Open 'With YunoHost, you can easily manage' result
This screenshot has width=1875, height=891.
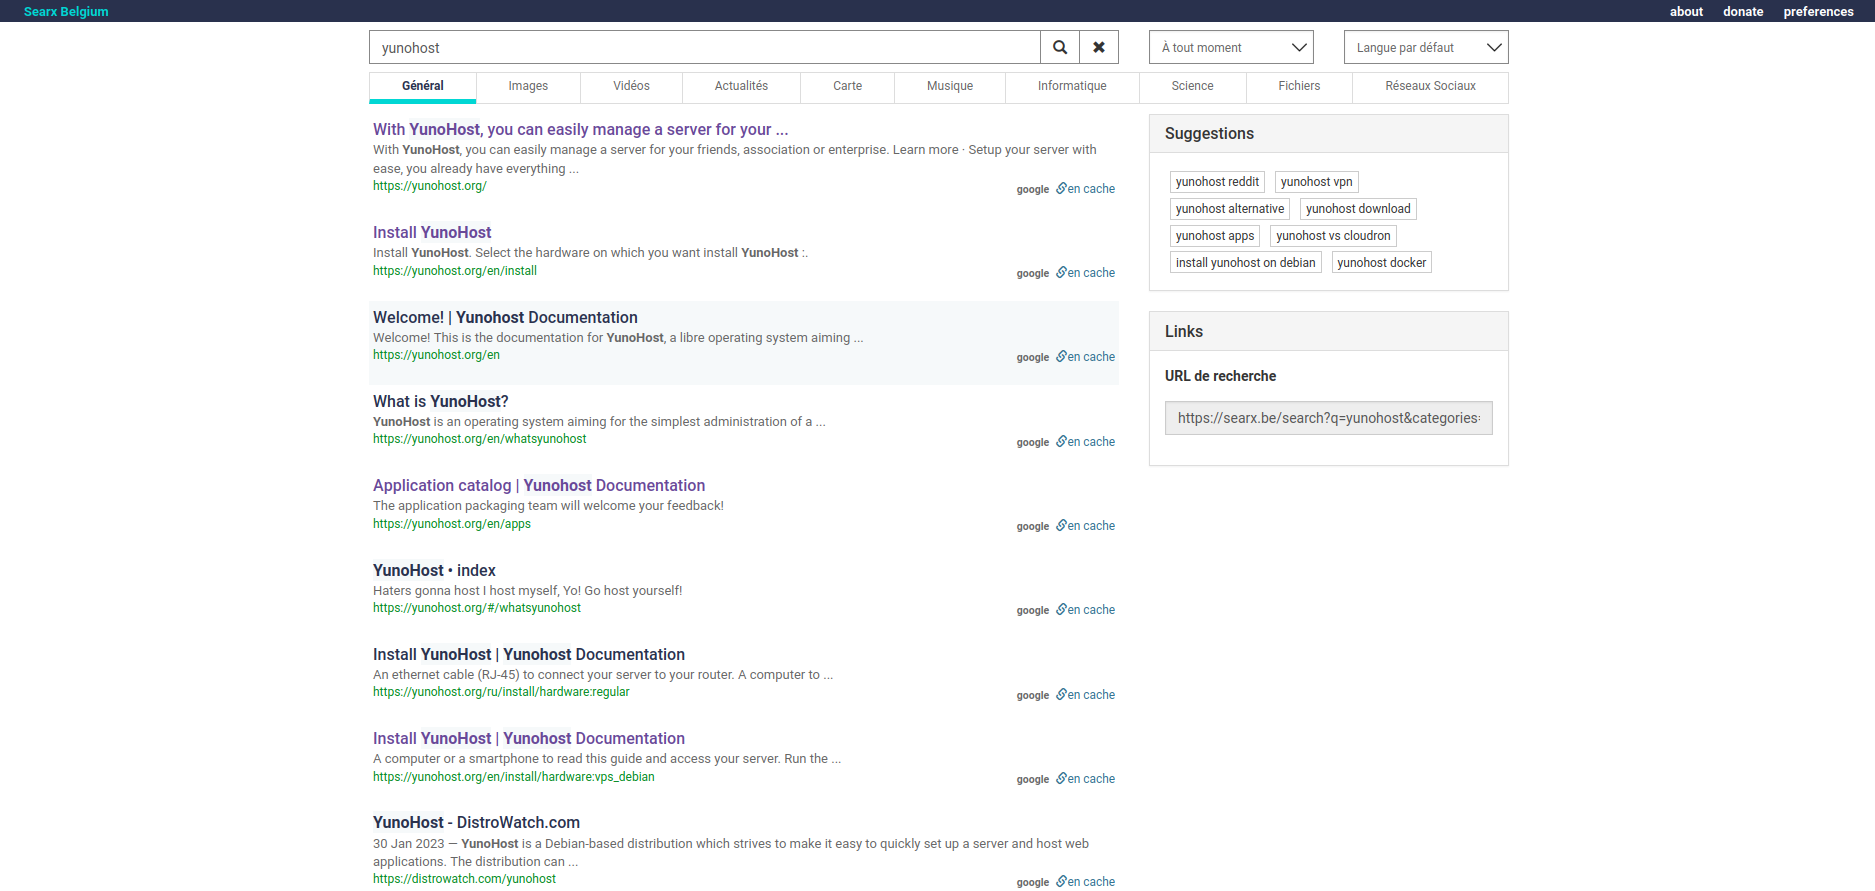tap(580, 129)
